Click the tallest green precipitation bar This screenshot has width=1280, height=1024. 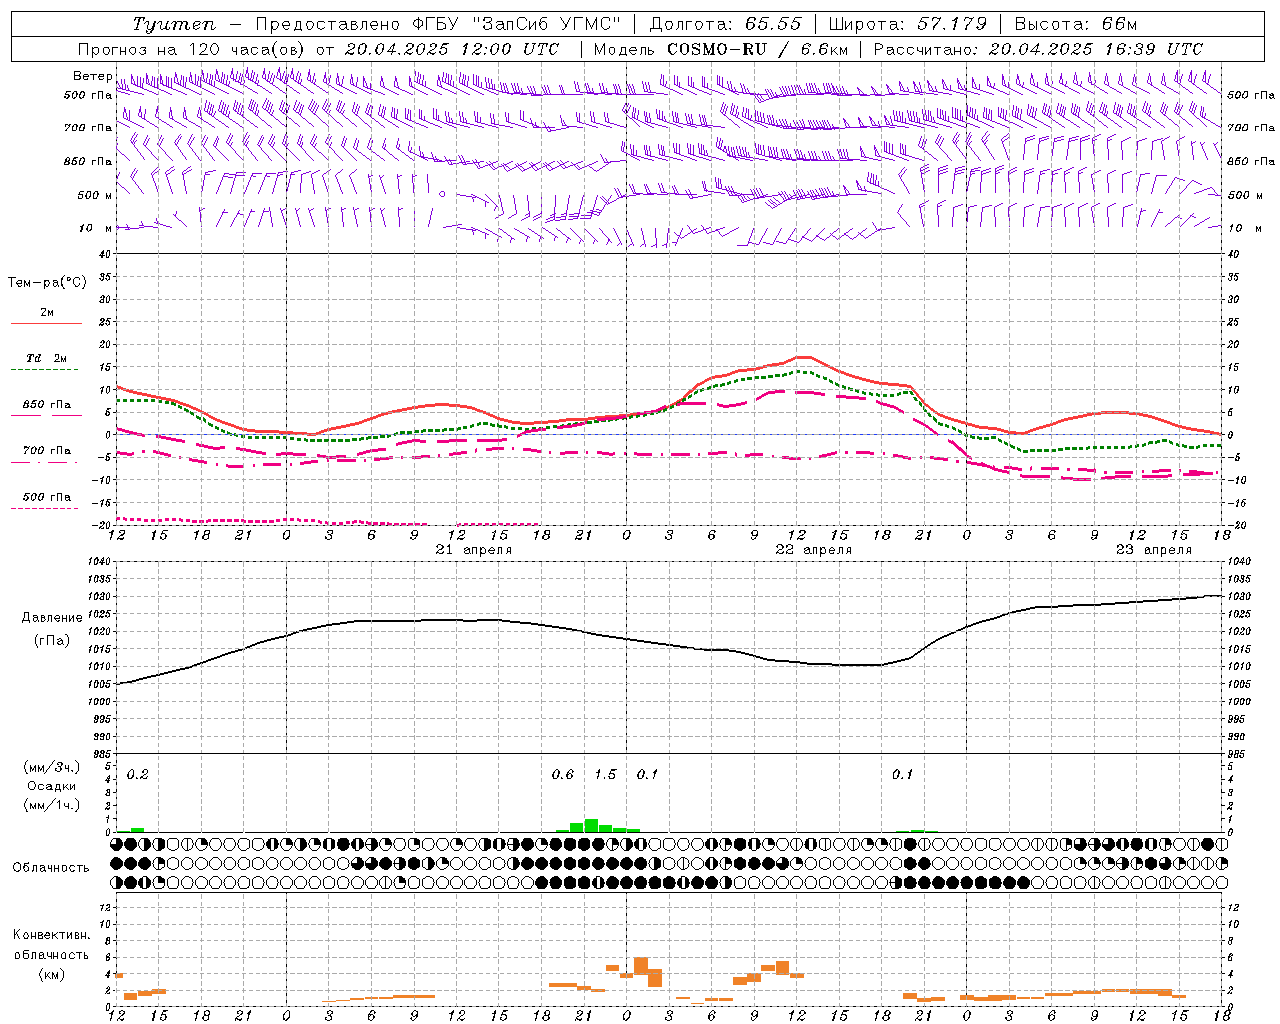591,826
